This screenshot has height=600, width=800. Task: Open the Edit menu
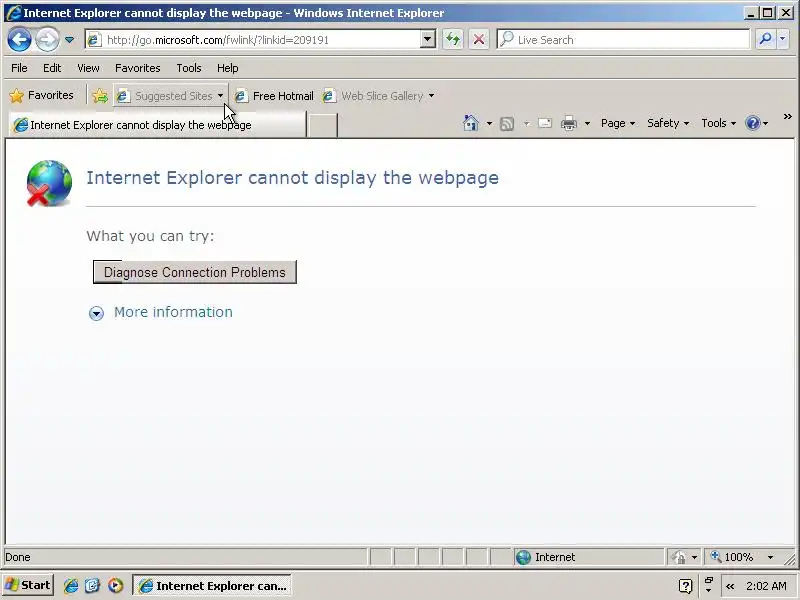click(x=52, y=68)
